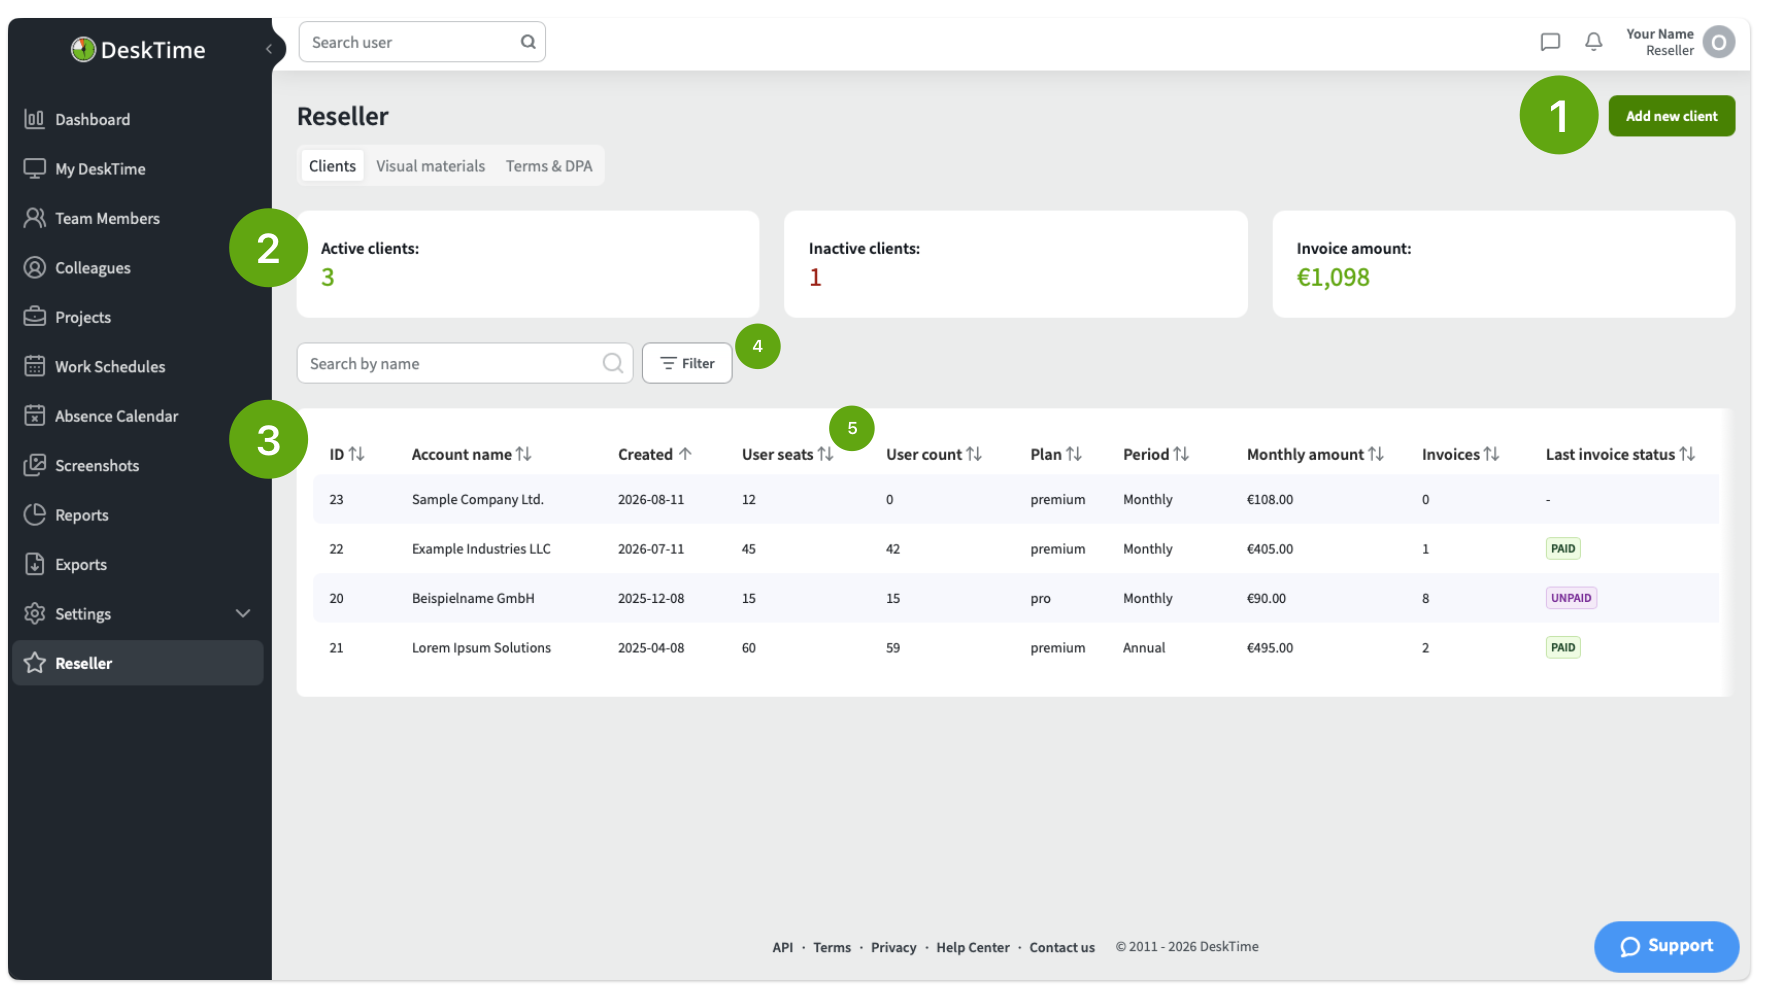Click Invoice amount €1,098
This screenshot has width=1768, height=996.
tap(1333, 277)
